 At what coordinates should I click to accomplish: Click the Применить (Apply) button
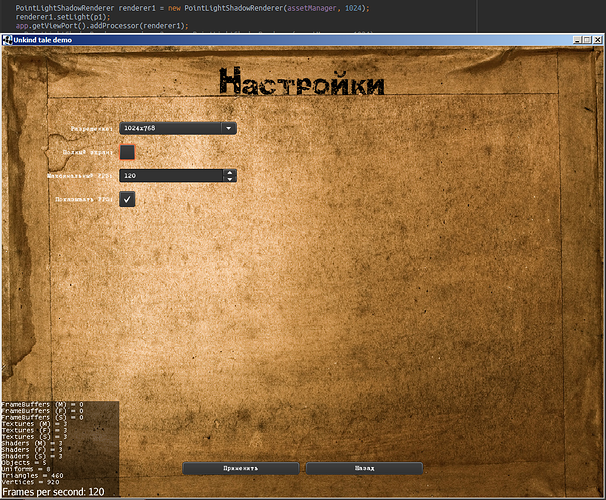point(240,468)
